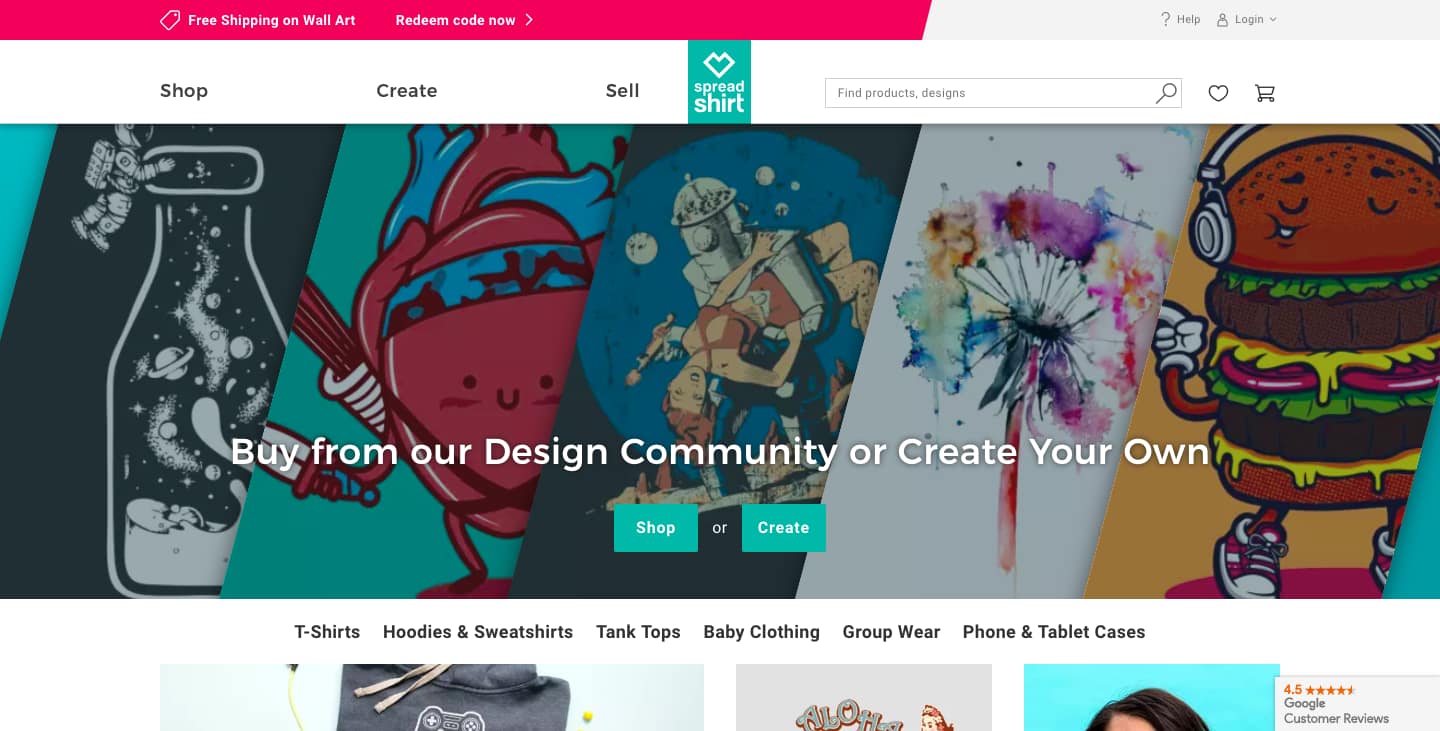Click the Spreadshirt logo

click(x=719, y=82)
